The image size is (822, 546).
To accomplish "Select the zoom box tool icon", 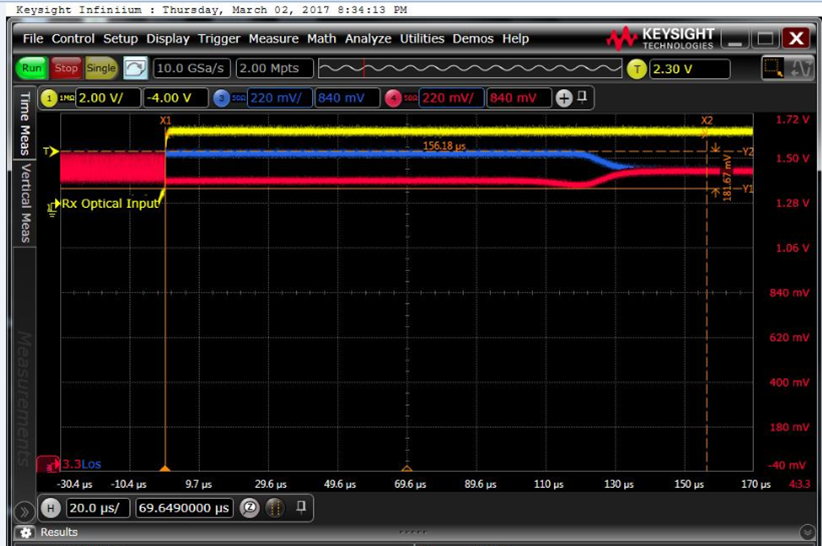I will tap(773, 68).
